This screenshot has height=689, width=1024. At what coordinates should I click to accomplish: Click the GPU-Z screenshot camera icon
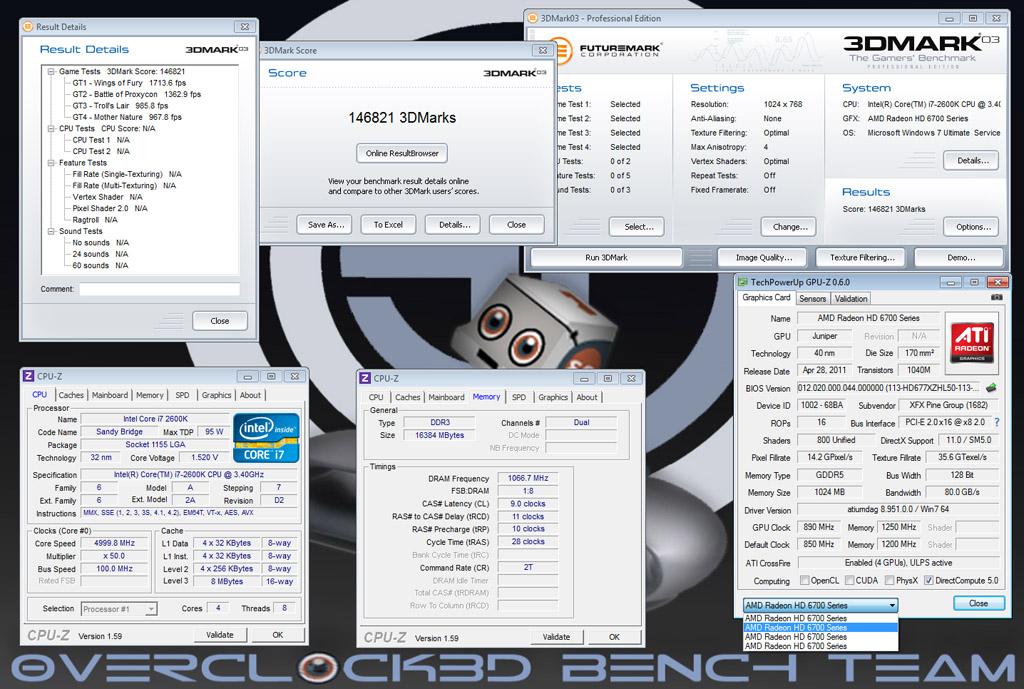[997, 297]
